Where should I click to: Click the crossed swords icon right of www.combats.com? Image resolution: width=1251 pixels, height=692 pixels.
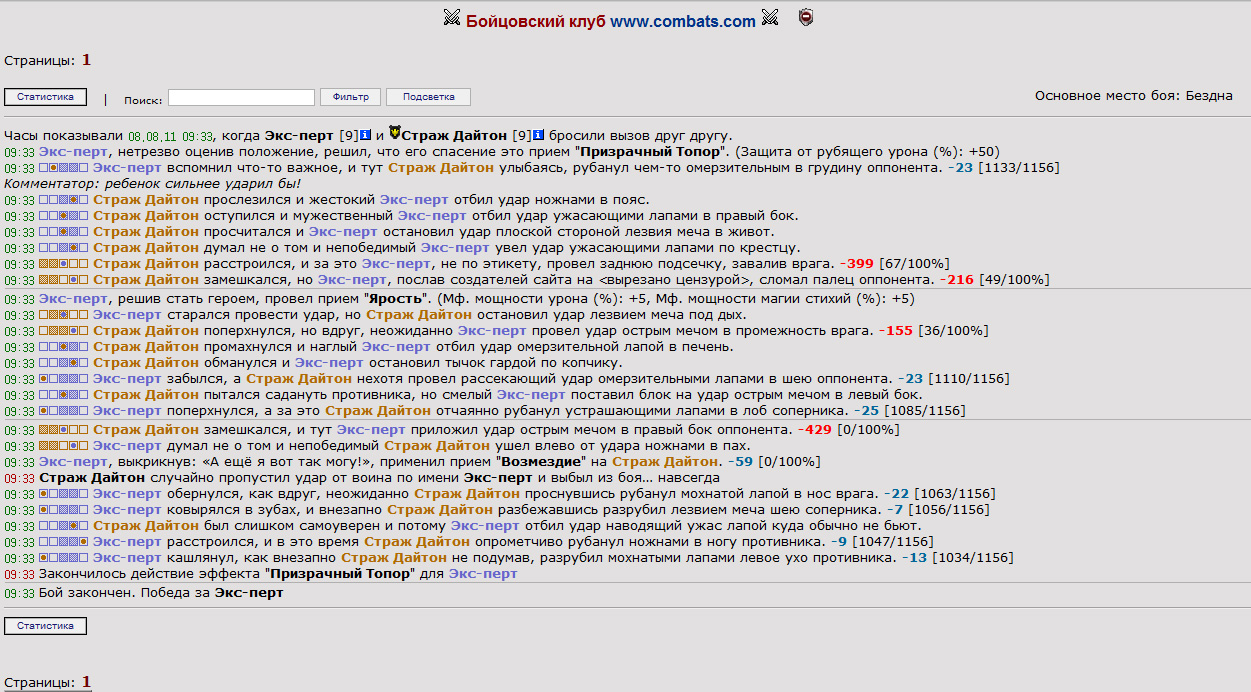pos(769,17)
